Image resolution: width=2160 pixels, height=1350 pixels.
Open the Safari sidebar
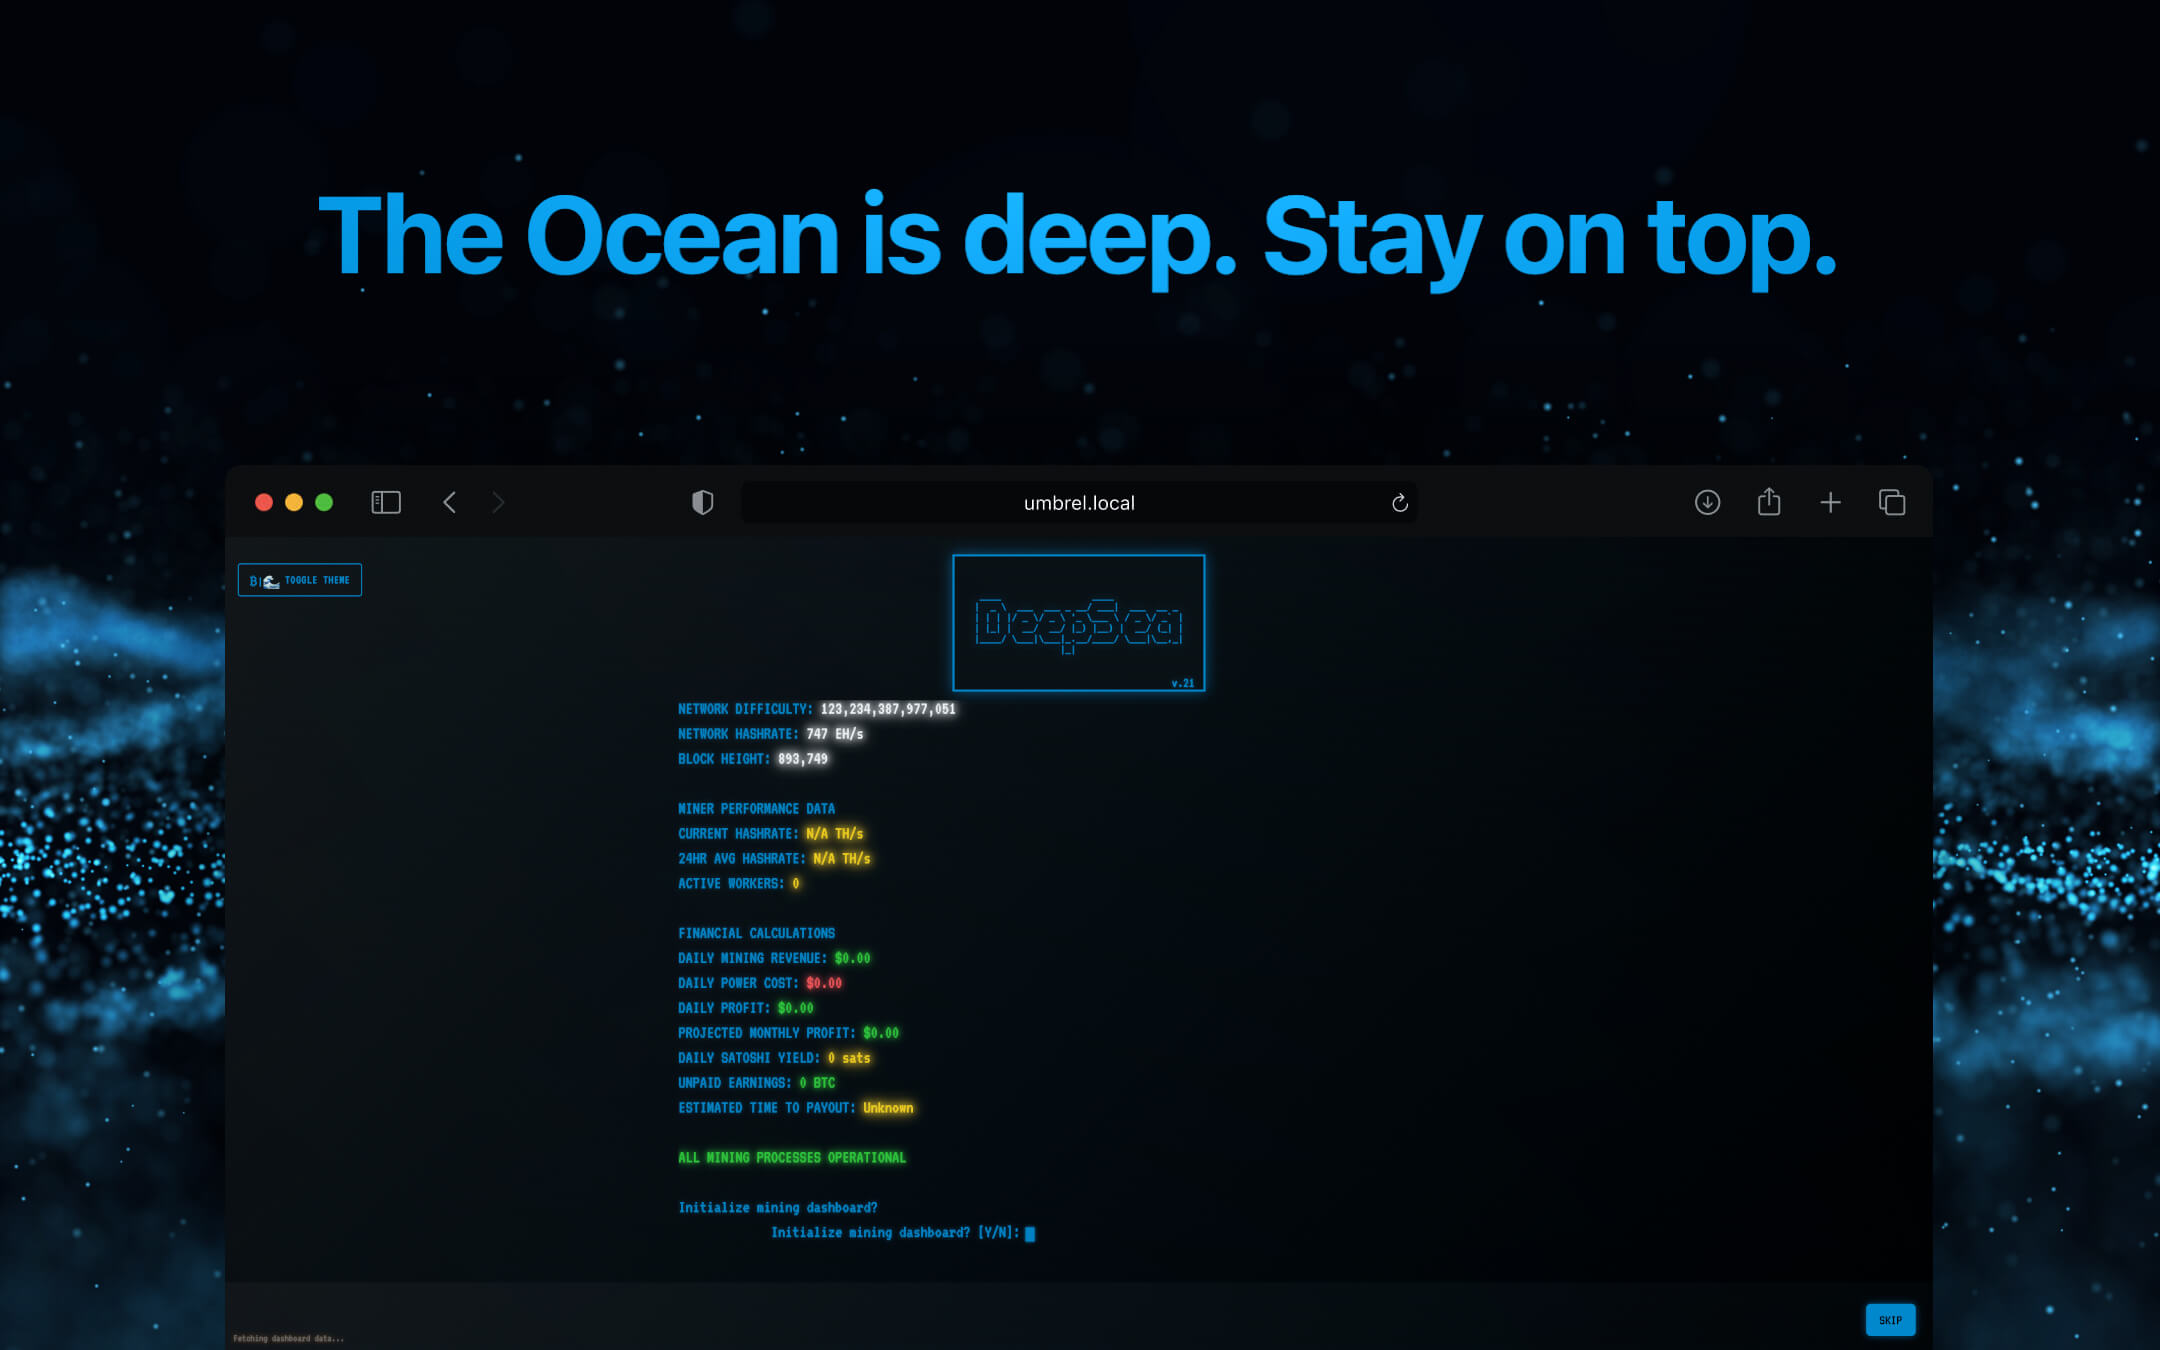[385, 502]
